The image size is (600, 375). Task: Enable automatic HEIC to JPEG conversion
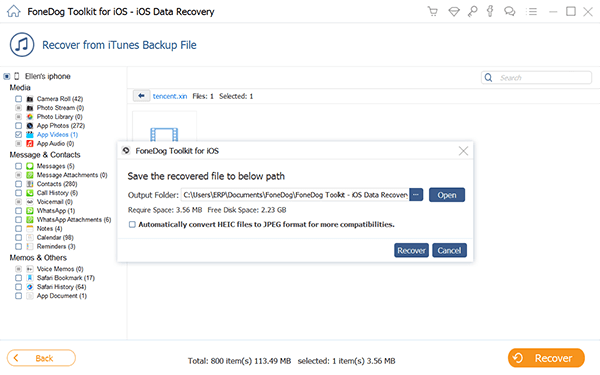point(132,224)
